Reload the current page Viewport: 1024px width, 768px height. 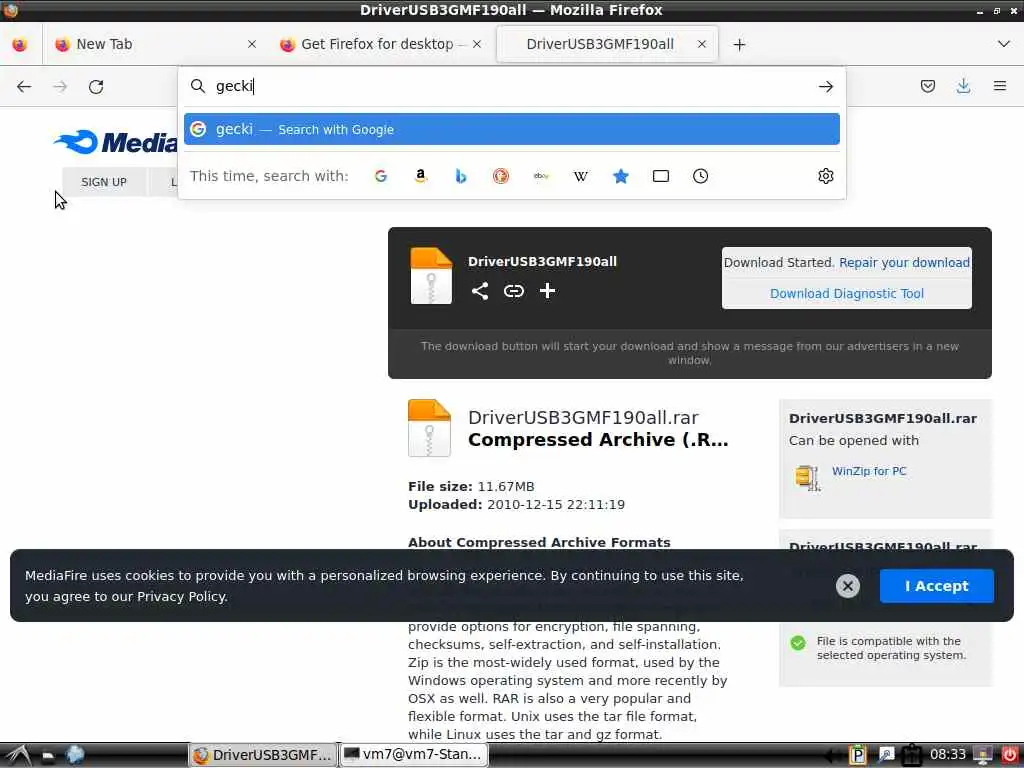96,86
